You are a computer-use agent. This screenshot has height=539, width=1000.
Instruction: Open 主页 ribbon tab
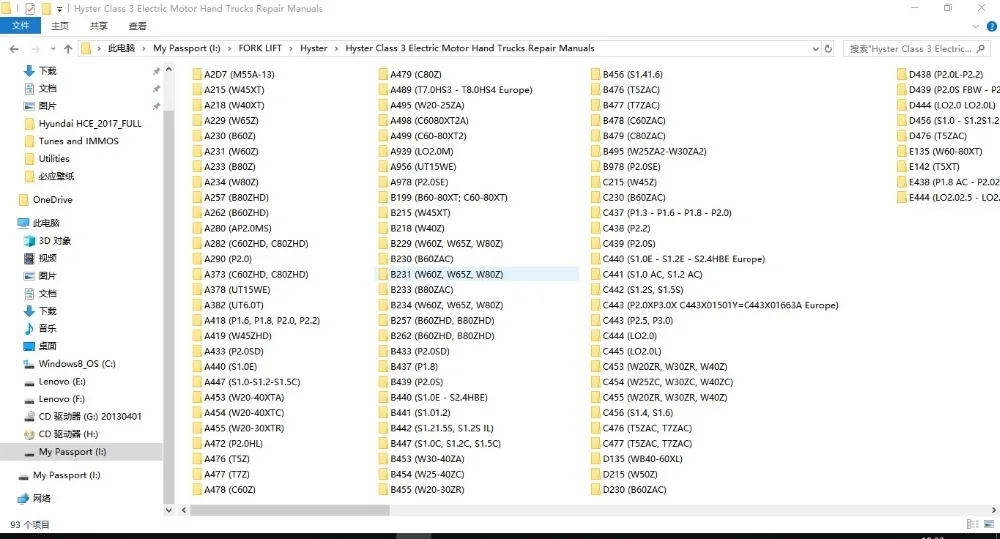click(x=60, y=26)
